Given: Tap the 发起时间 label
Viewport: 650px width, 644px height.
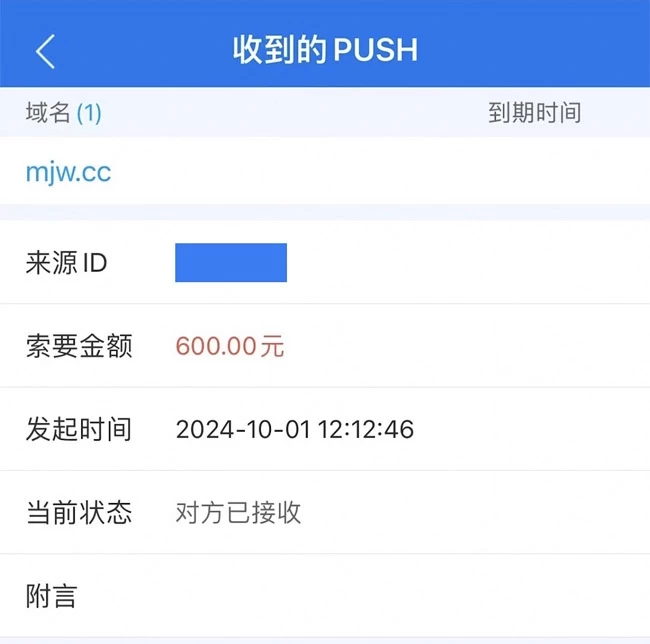Looking at the screenshot, I should click(79, 429).
